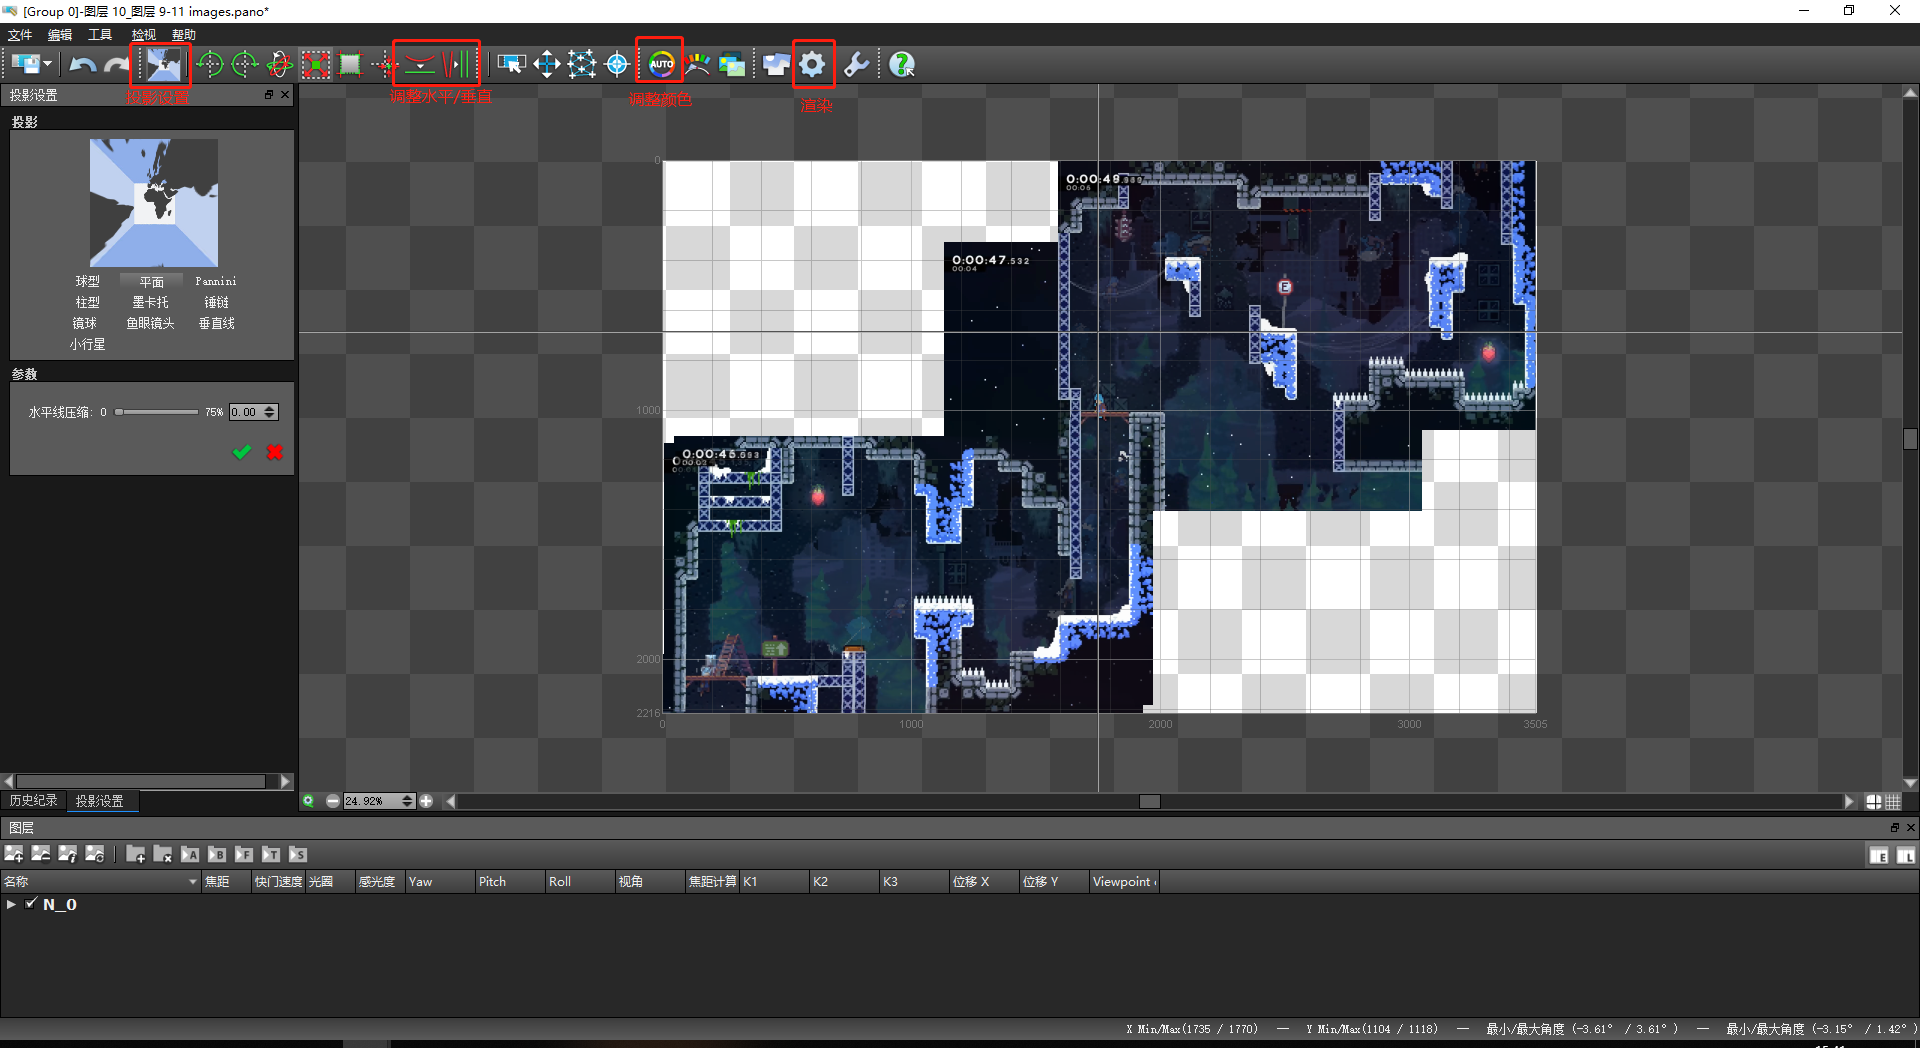
Task: Click the blue target viewpoint tool
Action: click(x=617, y=65)
